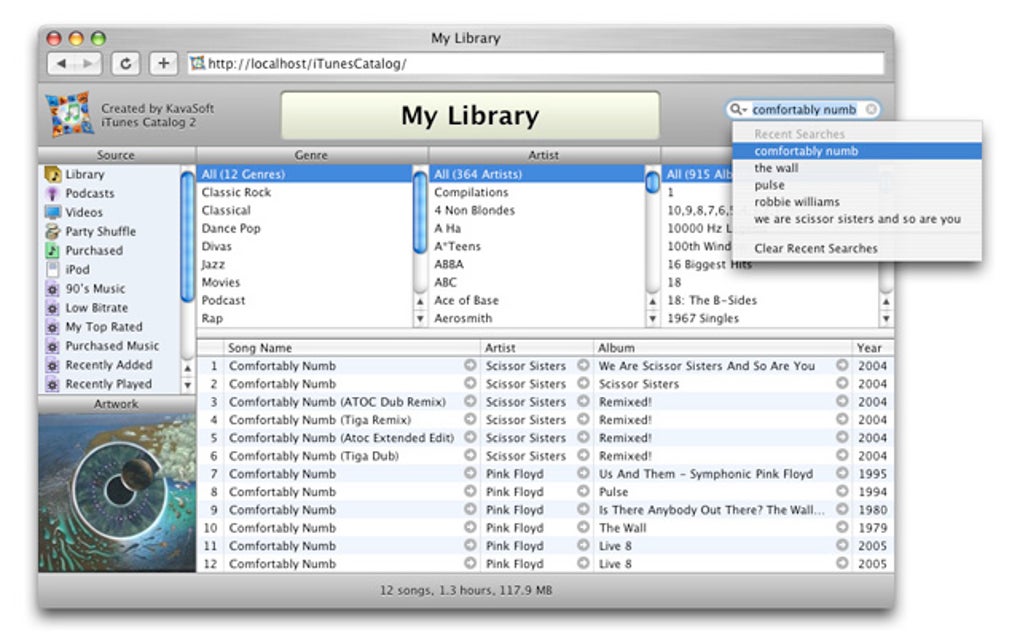Click the '12 songs, 1.3 hours, 117.9 MB' status text
This screenshot has height=638, width=1020.
[466, 591]
